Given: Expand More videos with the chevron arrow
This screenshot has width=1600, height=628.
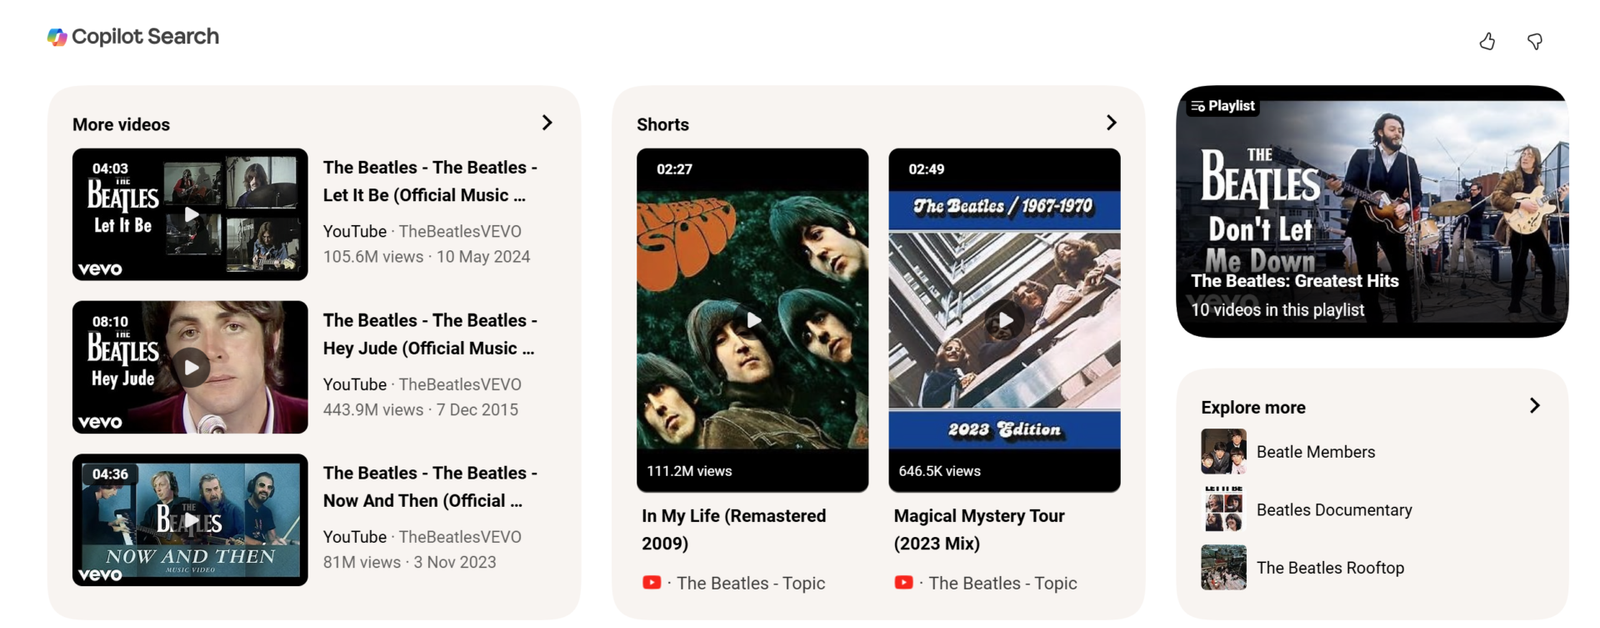Looking at the screenshot, I should pos(547,123).
